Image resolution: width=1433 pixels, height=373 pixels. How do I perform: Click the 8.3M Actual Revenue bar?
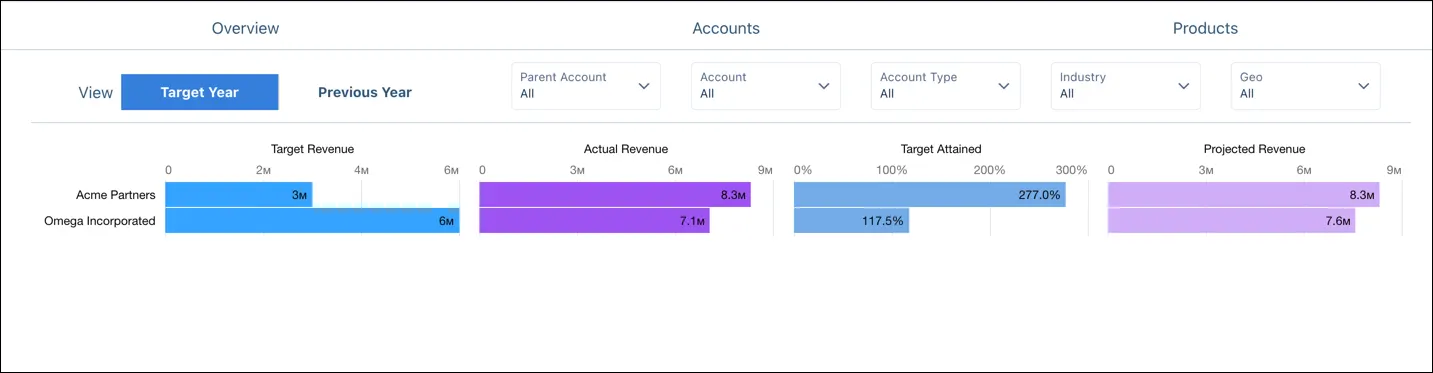point(615,195)
